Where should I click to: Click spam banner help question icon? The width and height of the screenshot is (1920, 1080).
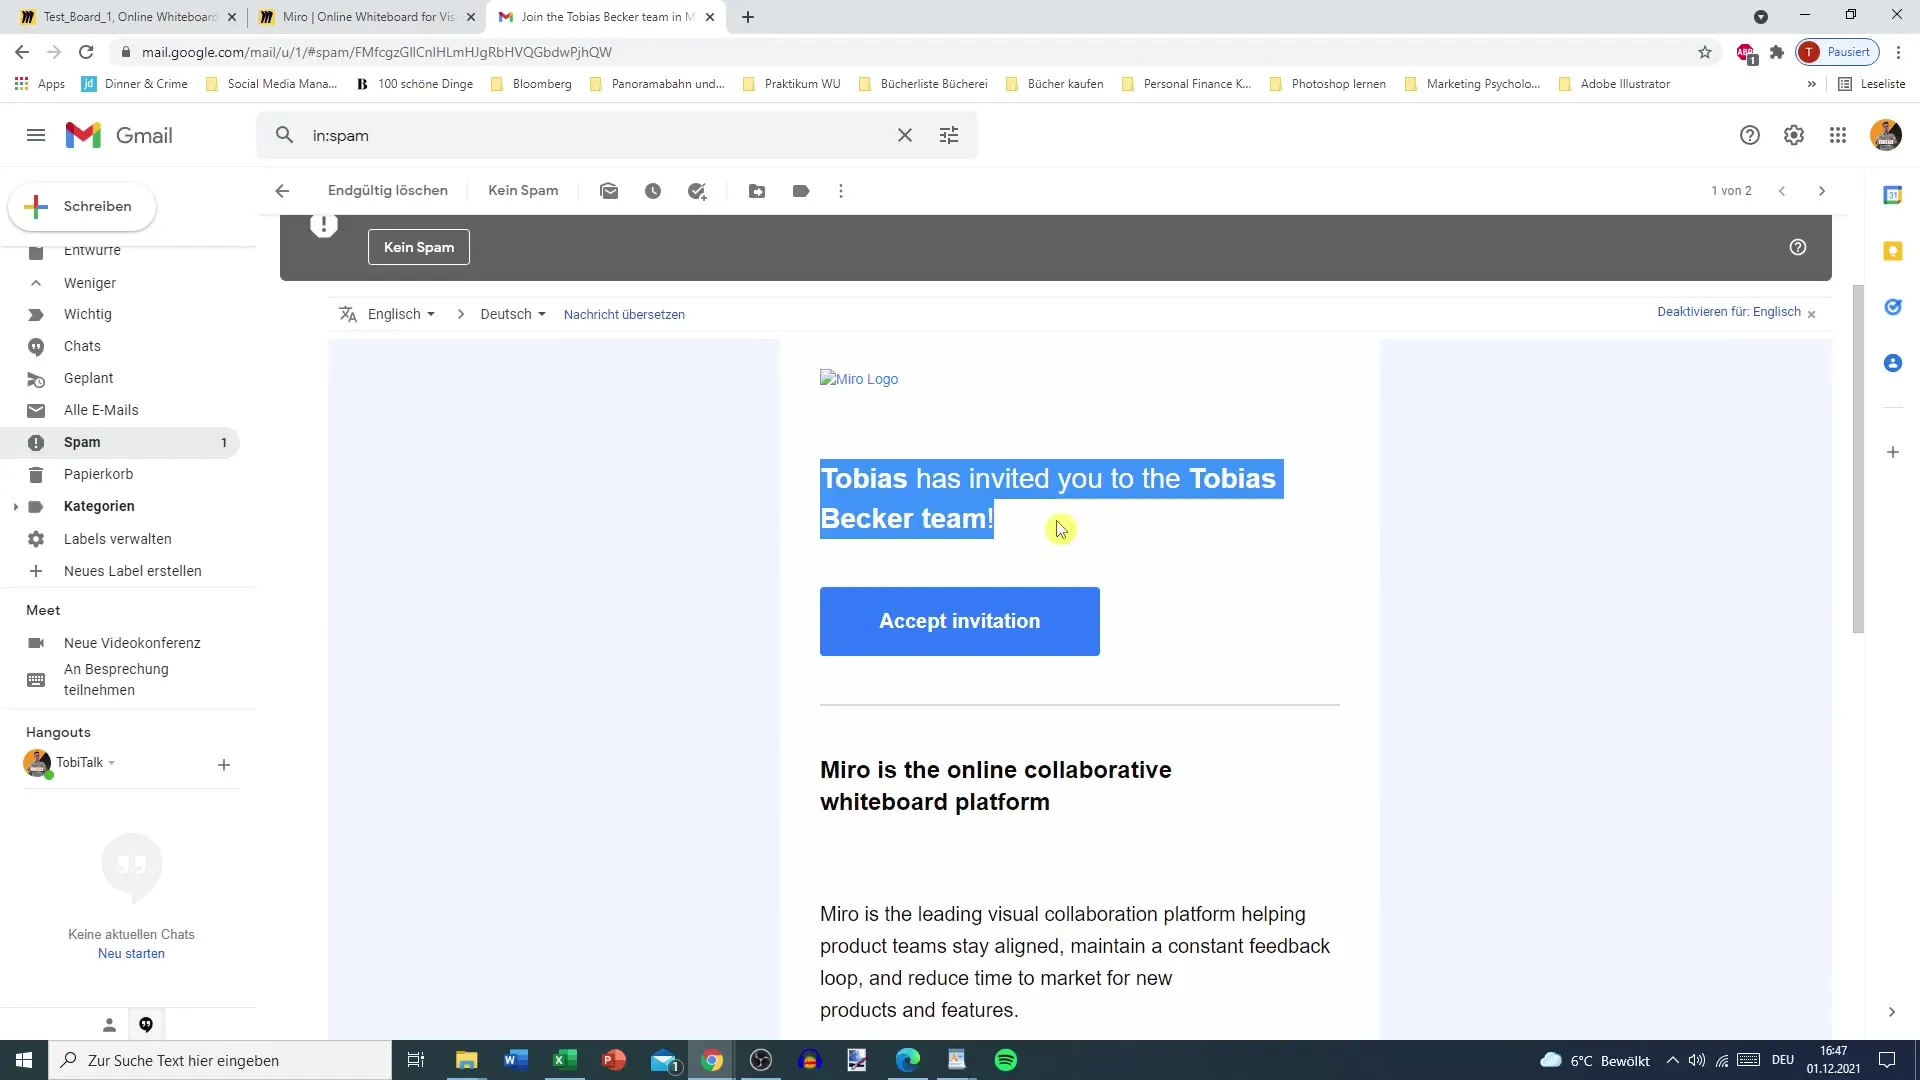point(1797,247)
